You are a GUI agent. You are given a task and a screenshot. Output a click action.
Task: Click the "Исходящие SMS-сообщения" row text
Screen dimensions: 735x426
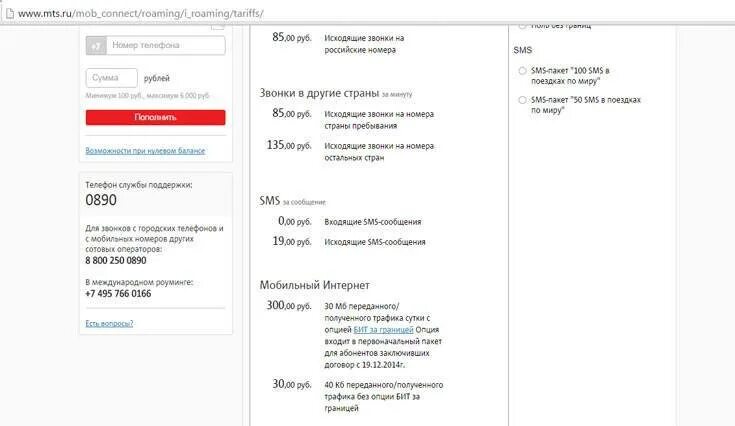pos(375,242)
